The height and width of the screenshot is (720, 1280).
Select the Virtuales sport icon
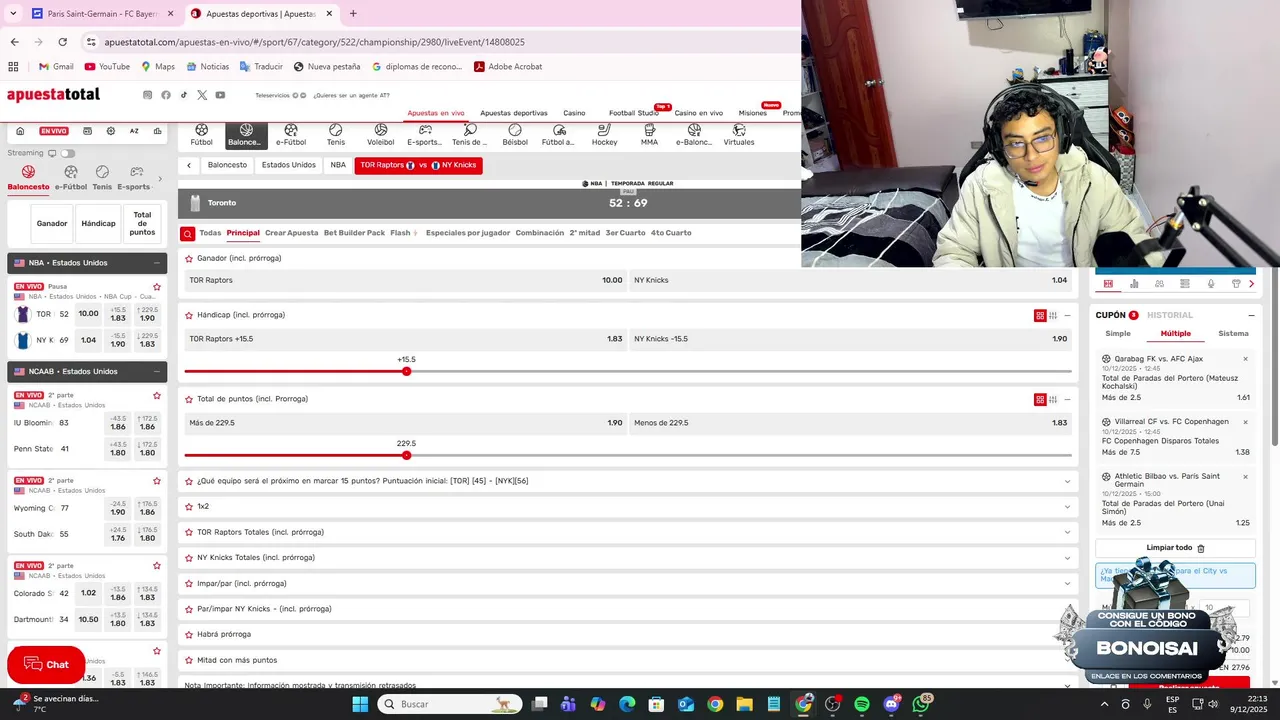click(x=739, y=134)
